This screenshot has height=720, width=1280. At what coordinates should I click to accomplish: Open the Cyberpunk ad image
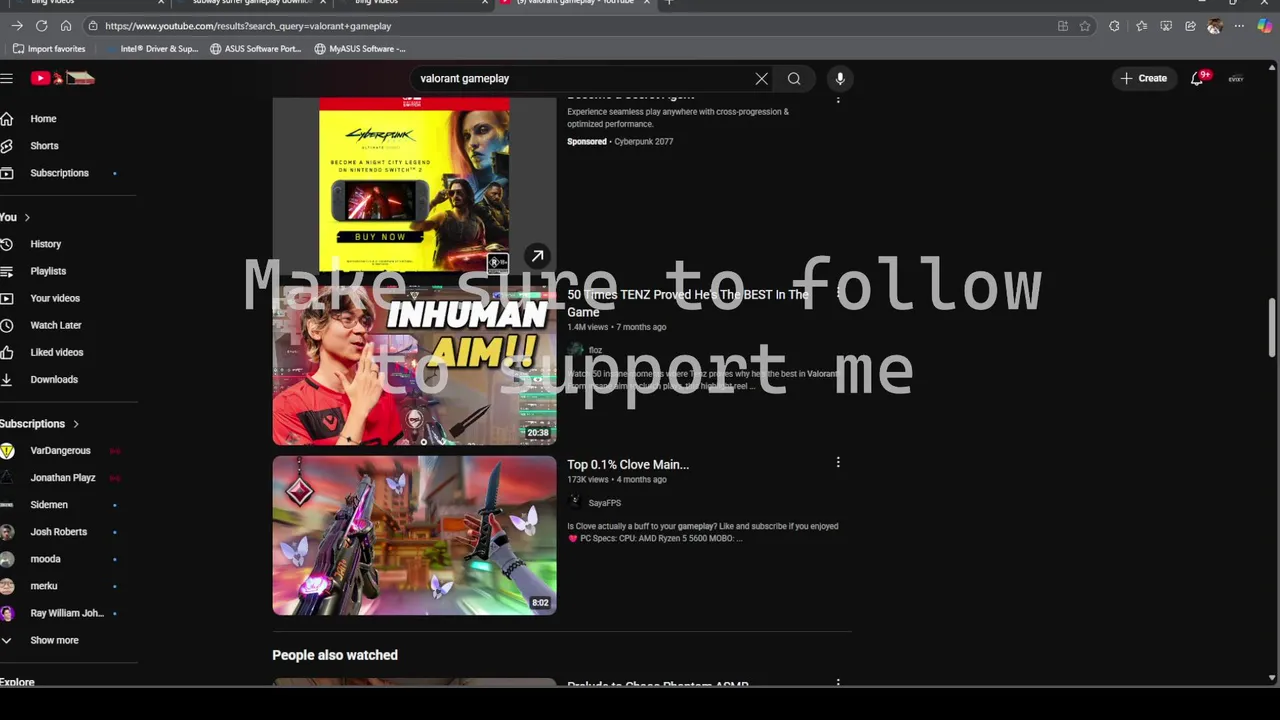pyautogui.click(x=414, y=185)
